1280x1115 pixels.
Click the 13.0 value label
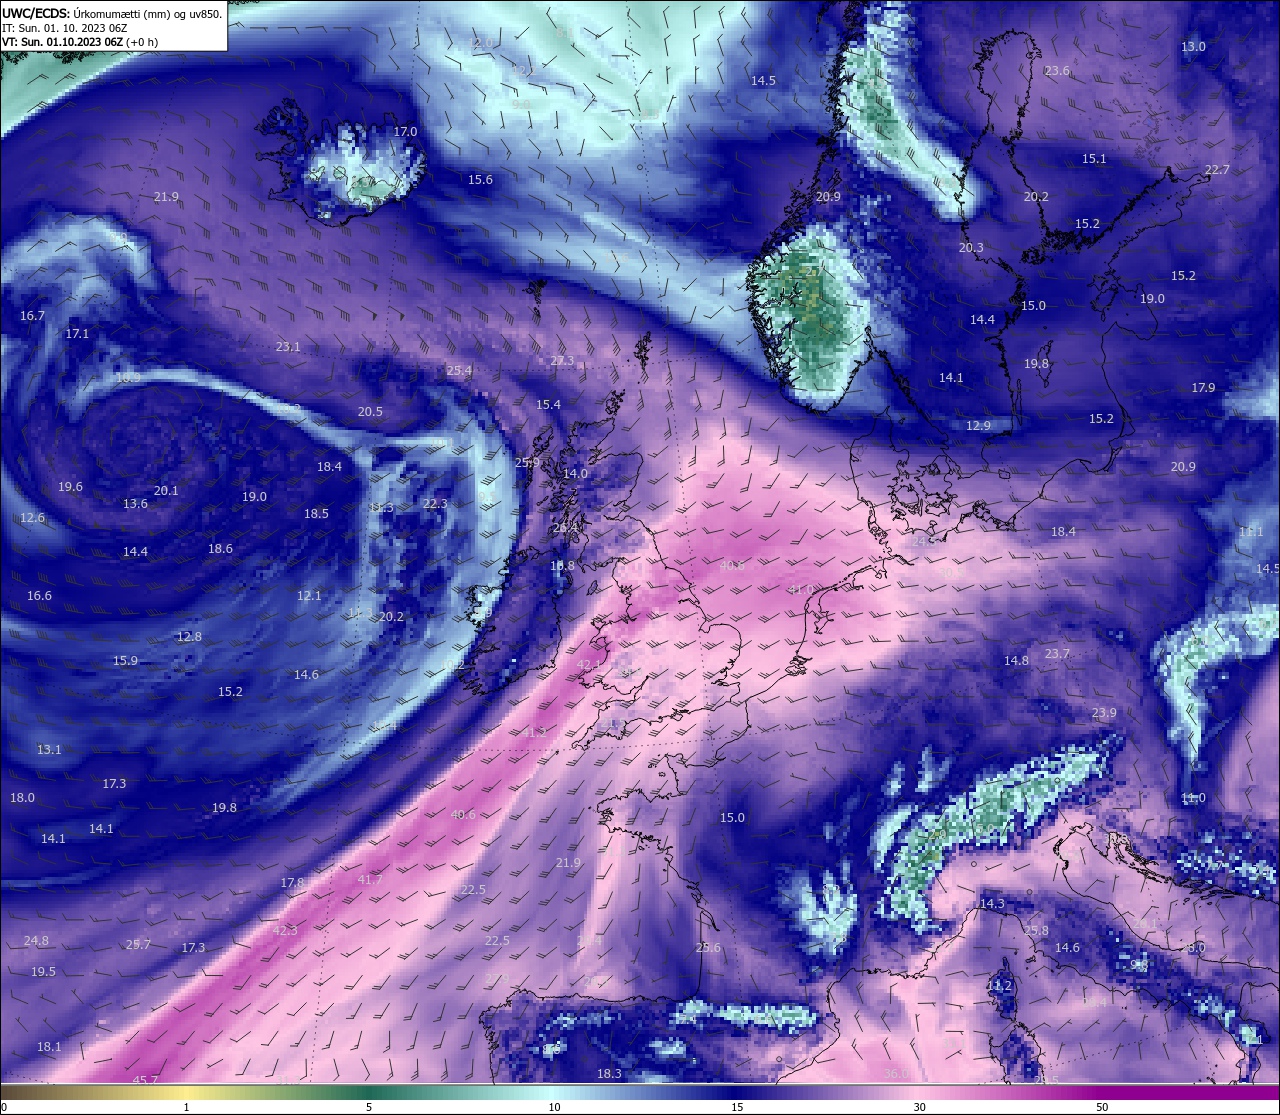1193,47
